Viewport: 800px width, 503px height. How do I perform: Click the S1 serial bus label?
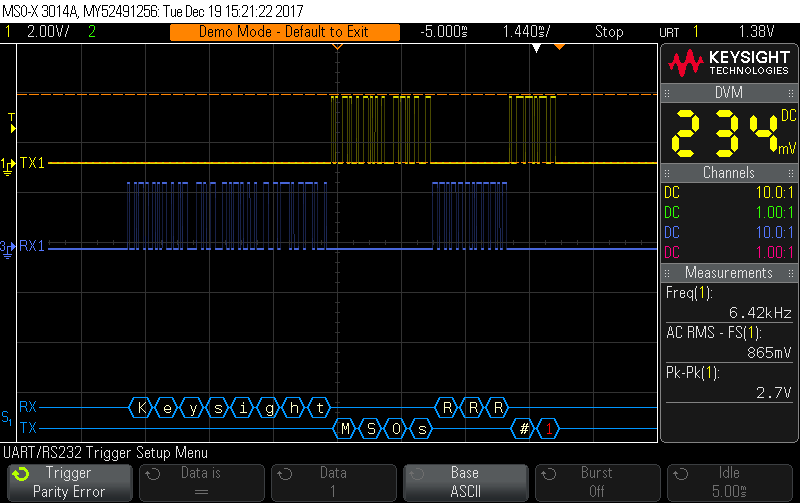(7, 418)
